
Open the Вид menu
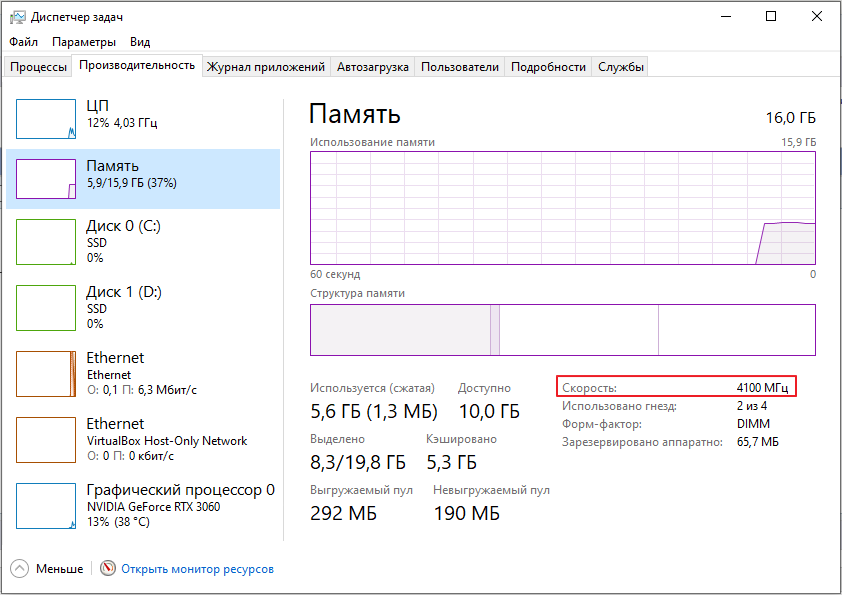[140, 42]
